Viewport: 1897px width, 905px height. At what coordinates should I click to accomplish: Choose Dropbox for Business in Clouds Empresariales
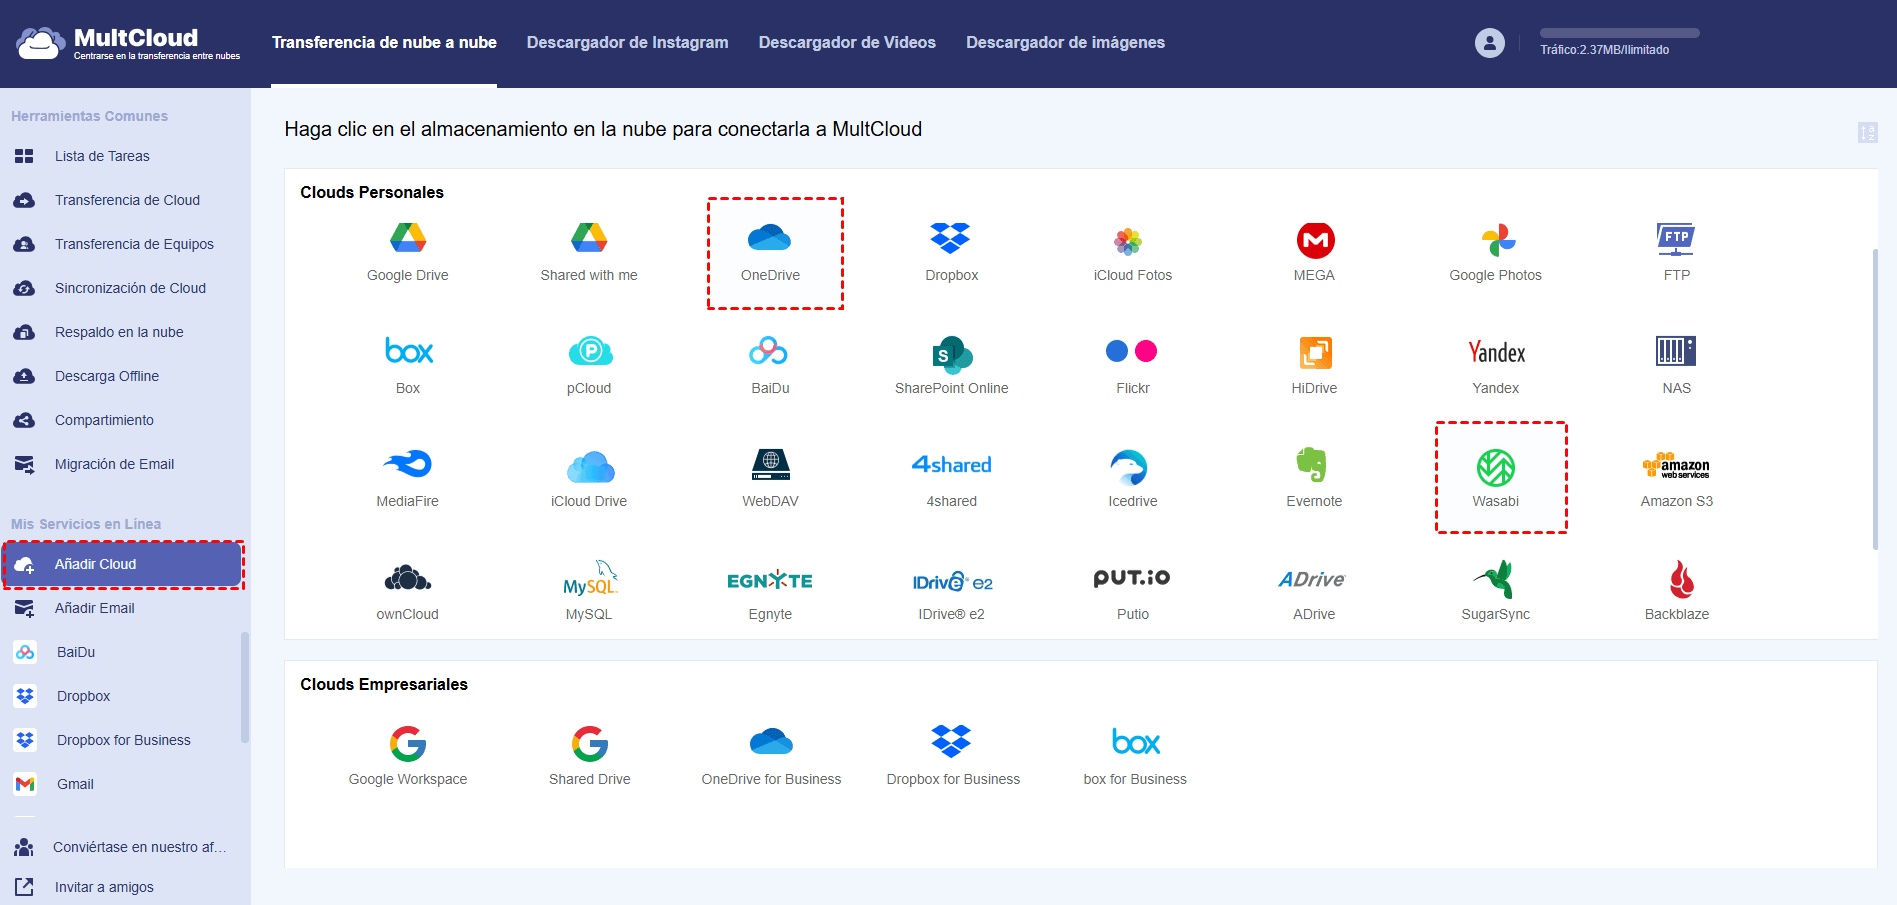coord(953,756)
